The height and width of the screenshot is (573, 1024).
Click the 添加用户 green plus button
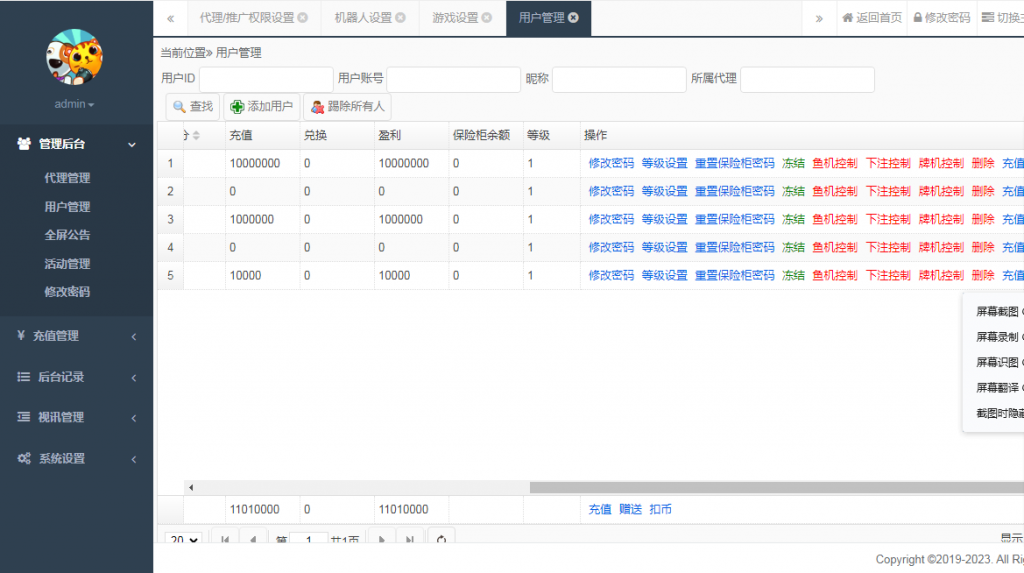click(x=261, y=107)
